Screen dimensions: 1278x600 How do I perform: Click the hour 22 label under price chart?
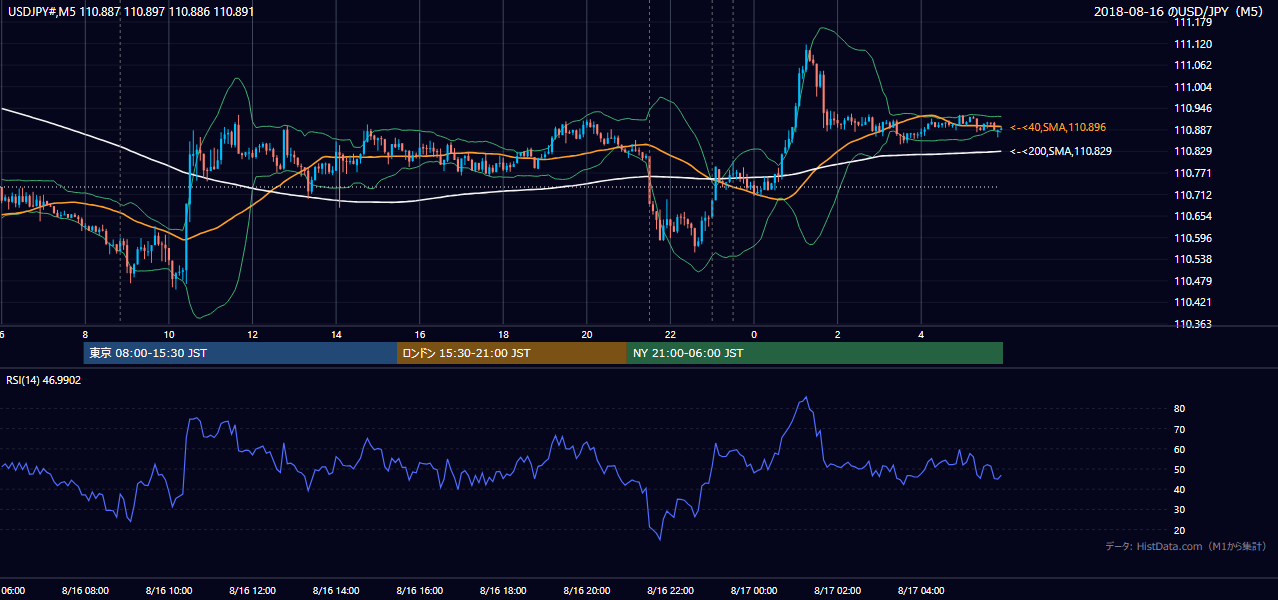671,334
